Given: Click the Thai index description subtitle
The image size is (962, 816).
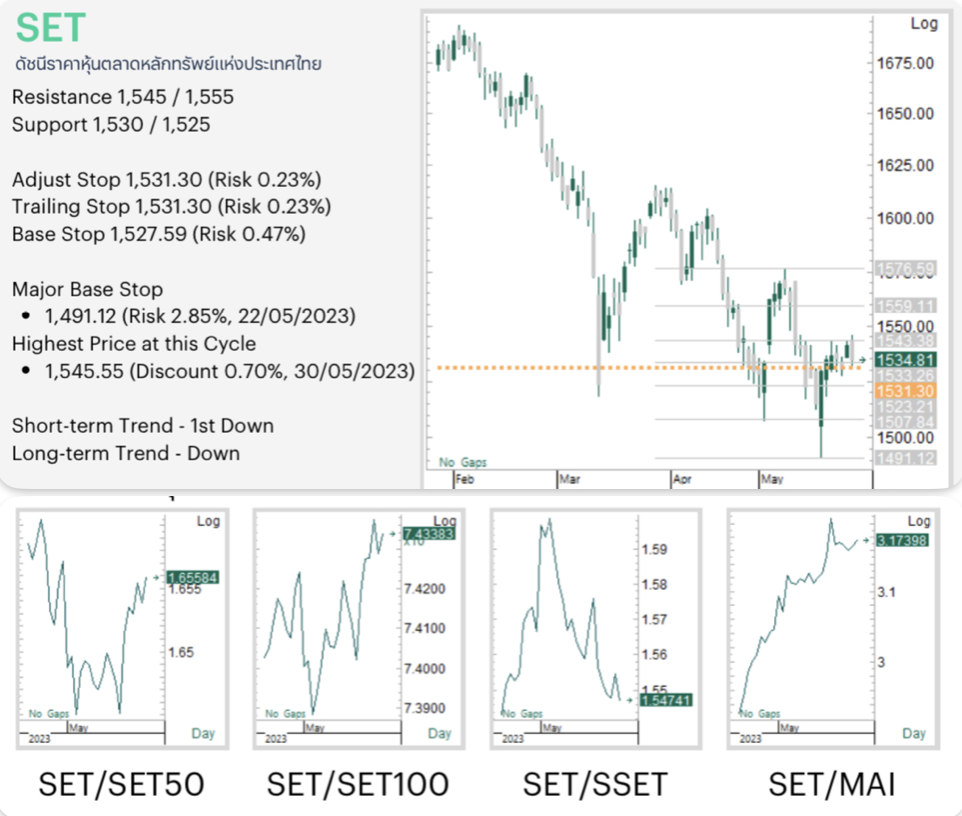Looking at the screenshot, I should [x=167, y=64].
